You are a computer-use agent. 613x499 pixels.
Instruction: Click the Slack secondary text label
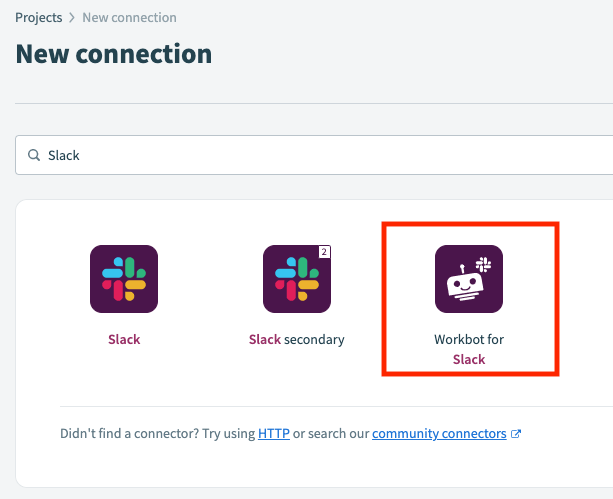coord(297,339)
